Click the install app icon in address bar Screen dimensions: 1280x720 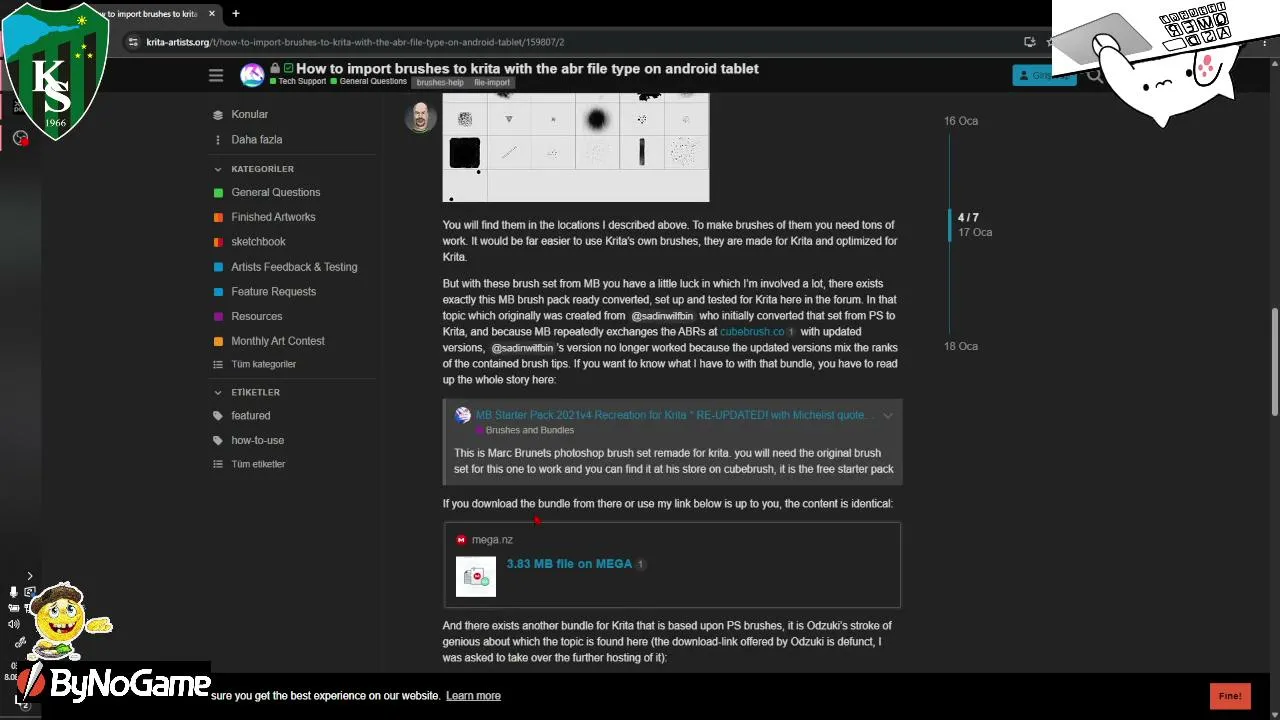tap(1029, 42)
